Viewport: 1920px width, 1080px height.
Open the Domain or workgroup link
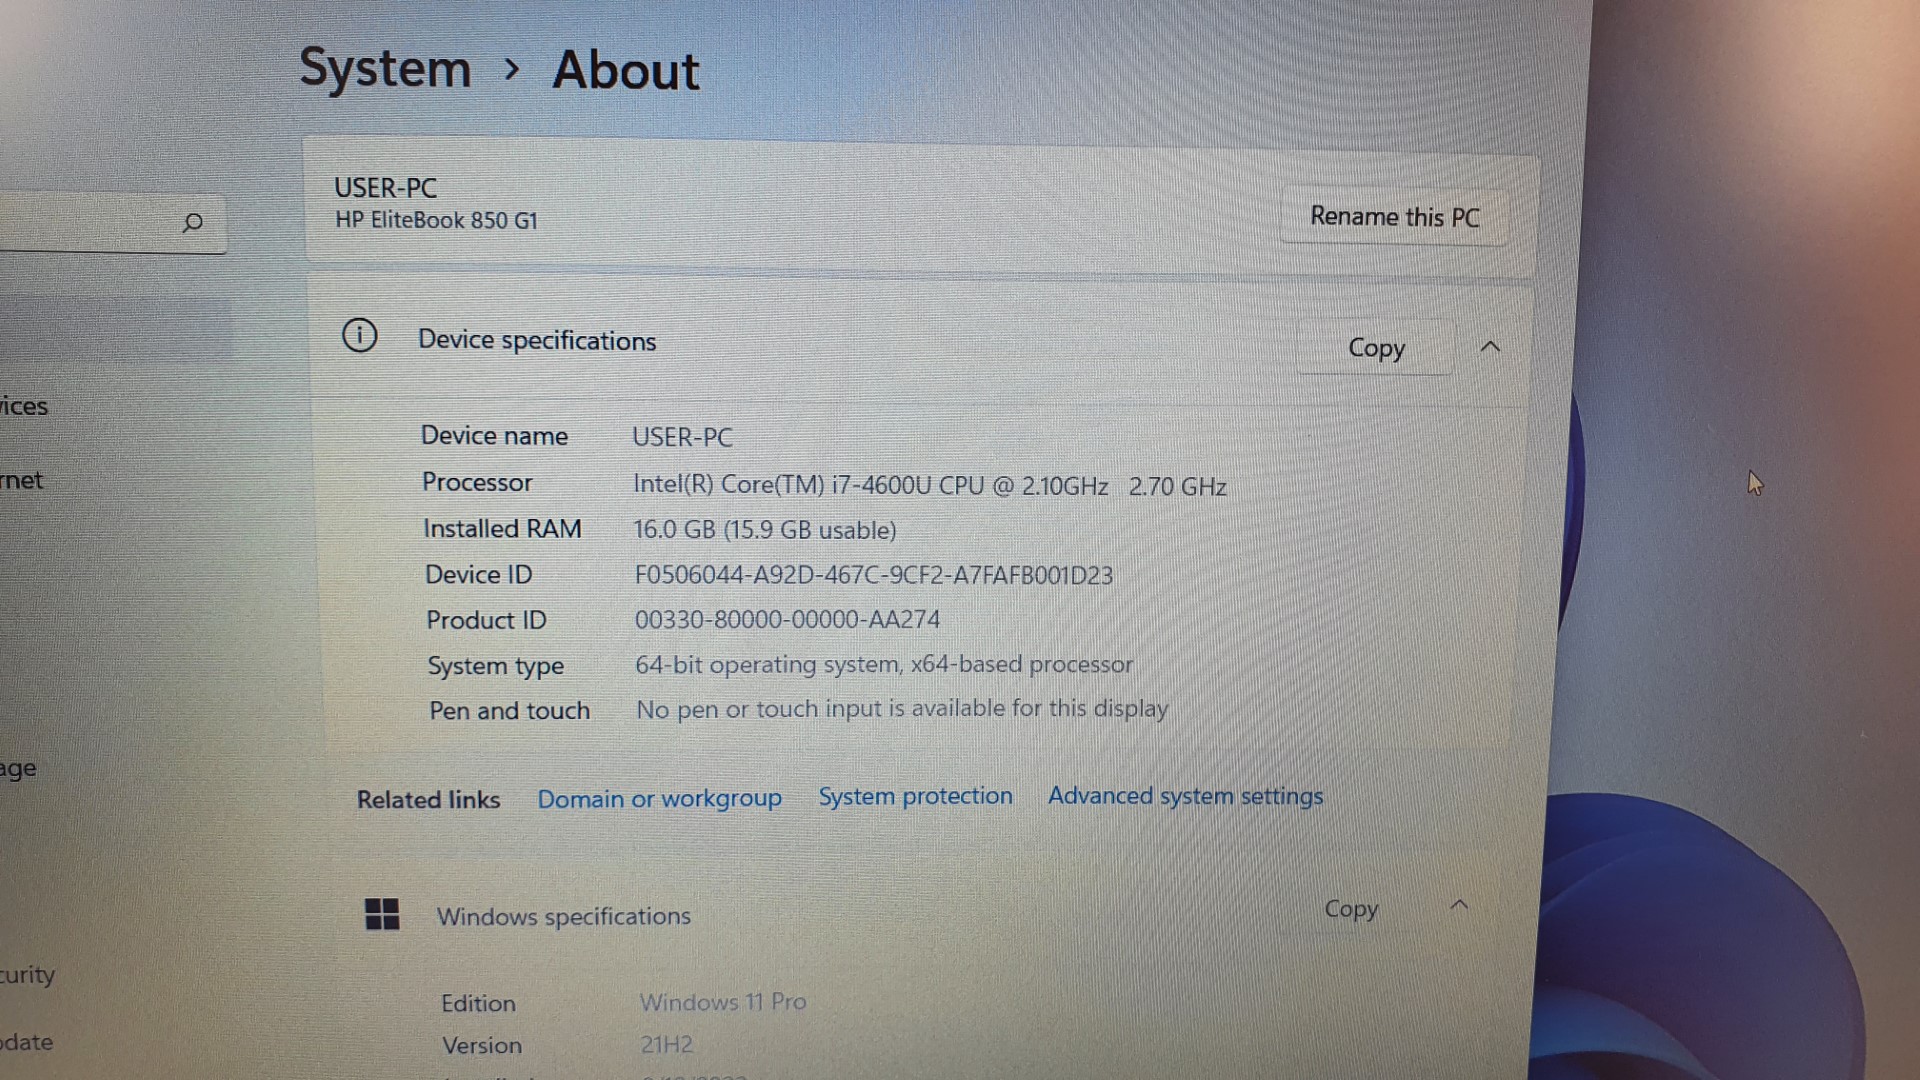click(659, 798)
